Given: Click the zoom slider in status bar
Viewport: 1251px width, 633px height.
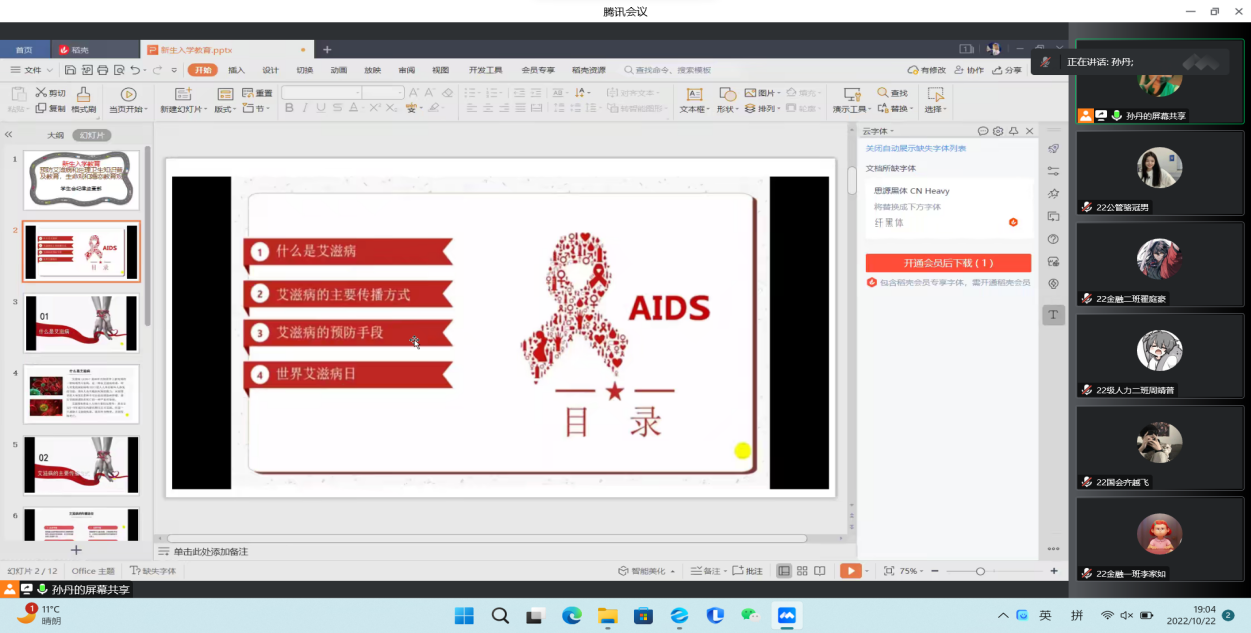Looking at the screenshot, I should 980,571.
